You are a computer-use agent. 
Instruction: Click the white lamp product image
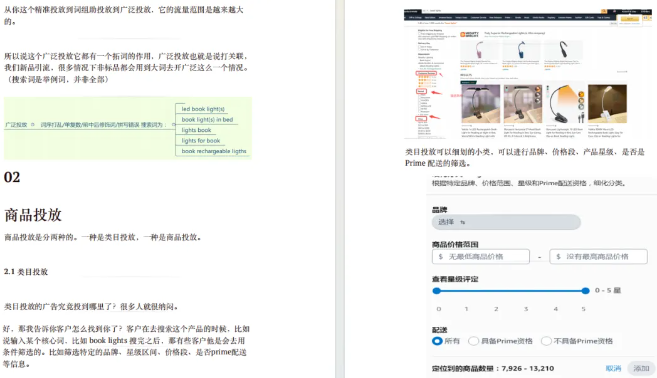pos(607,103)
